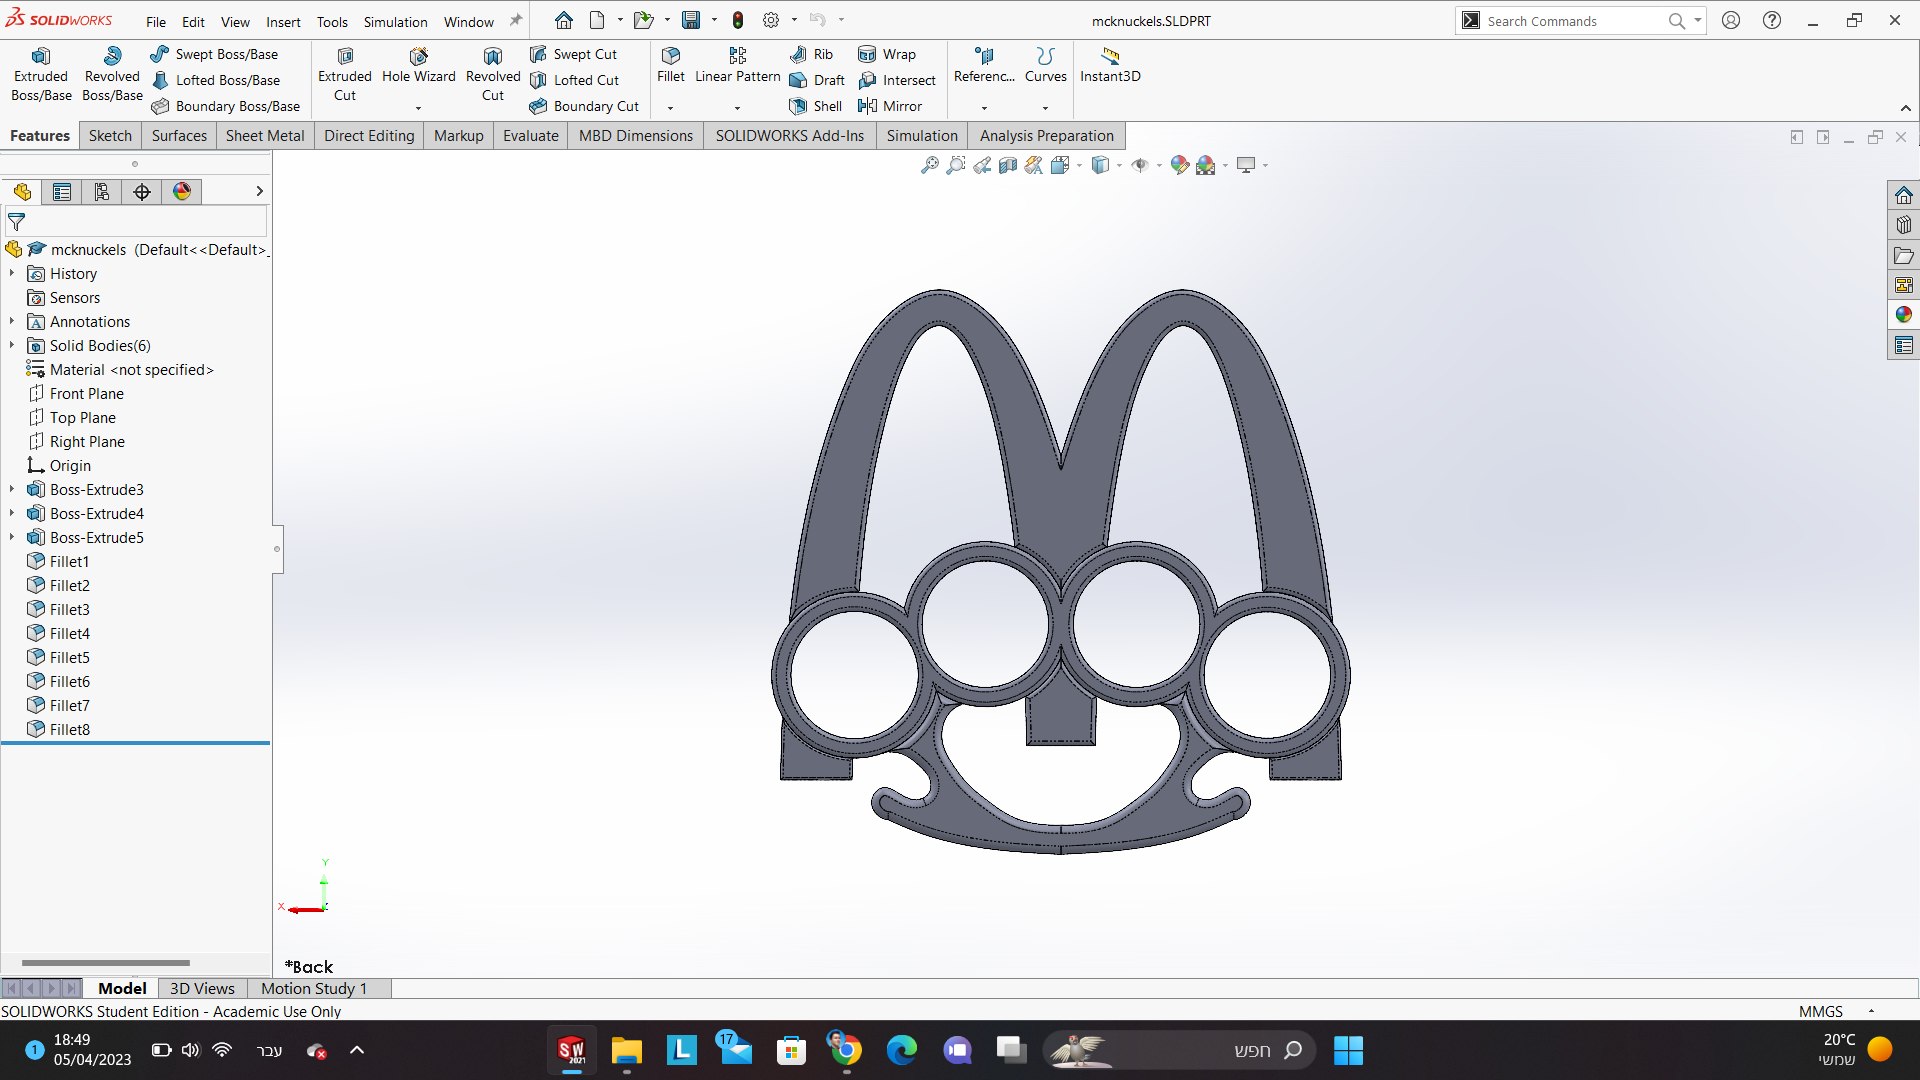Image resolution: width=1920 pixels, height=1080 pixels.
Task: Open the Simulation menu
Action: coord(395,22)
